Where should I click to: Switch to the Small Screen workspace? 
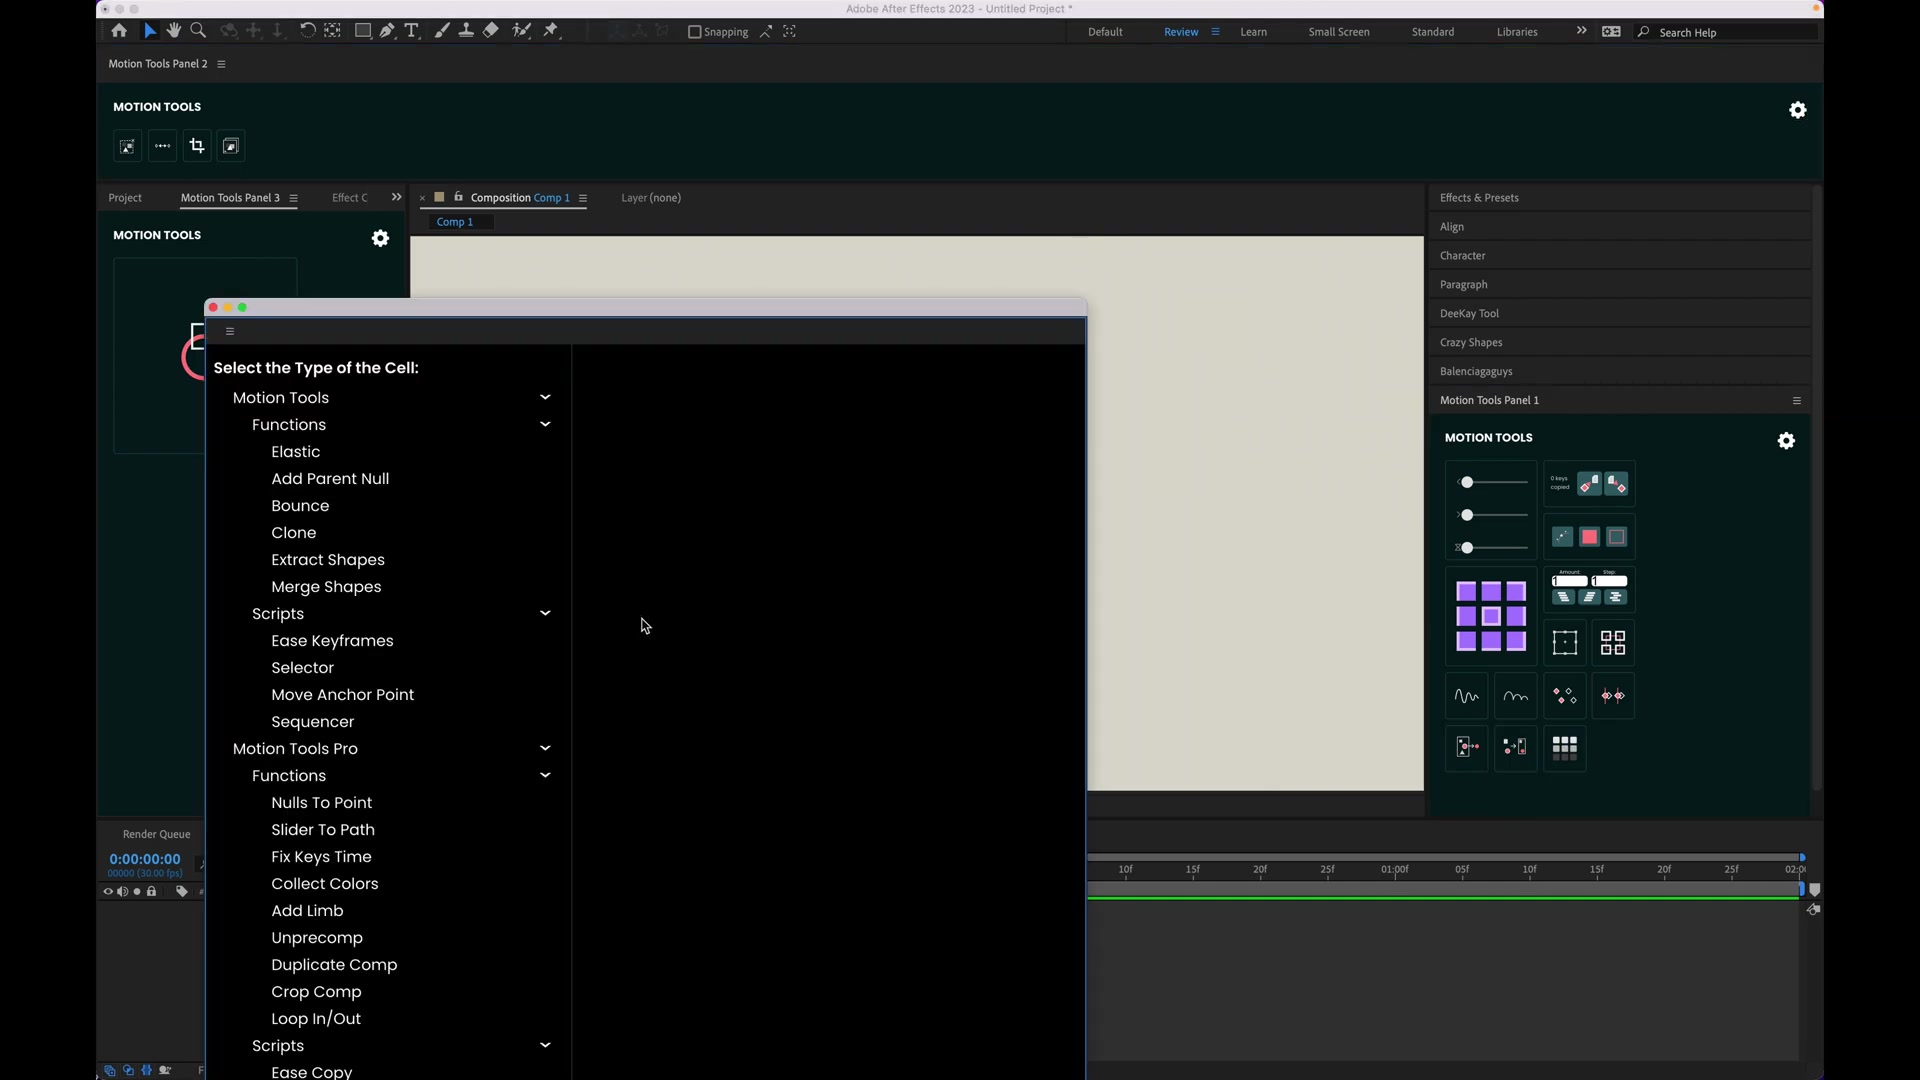point(1339,32)
